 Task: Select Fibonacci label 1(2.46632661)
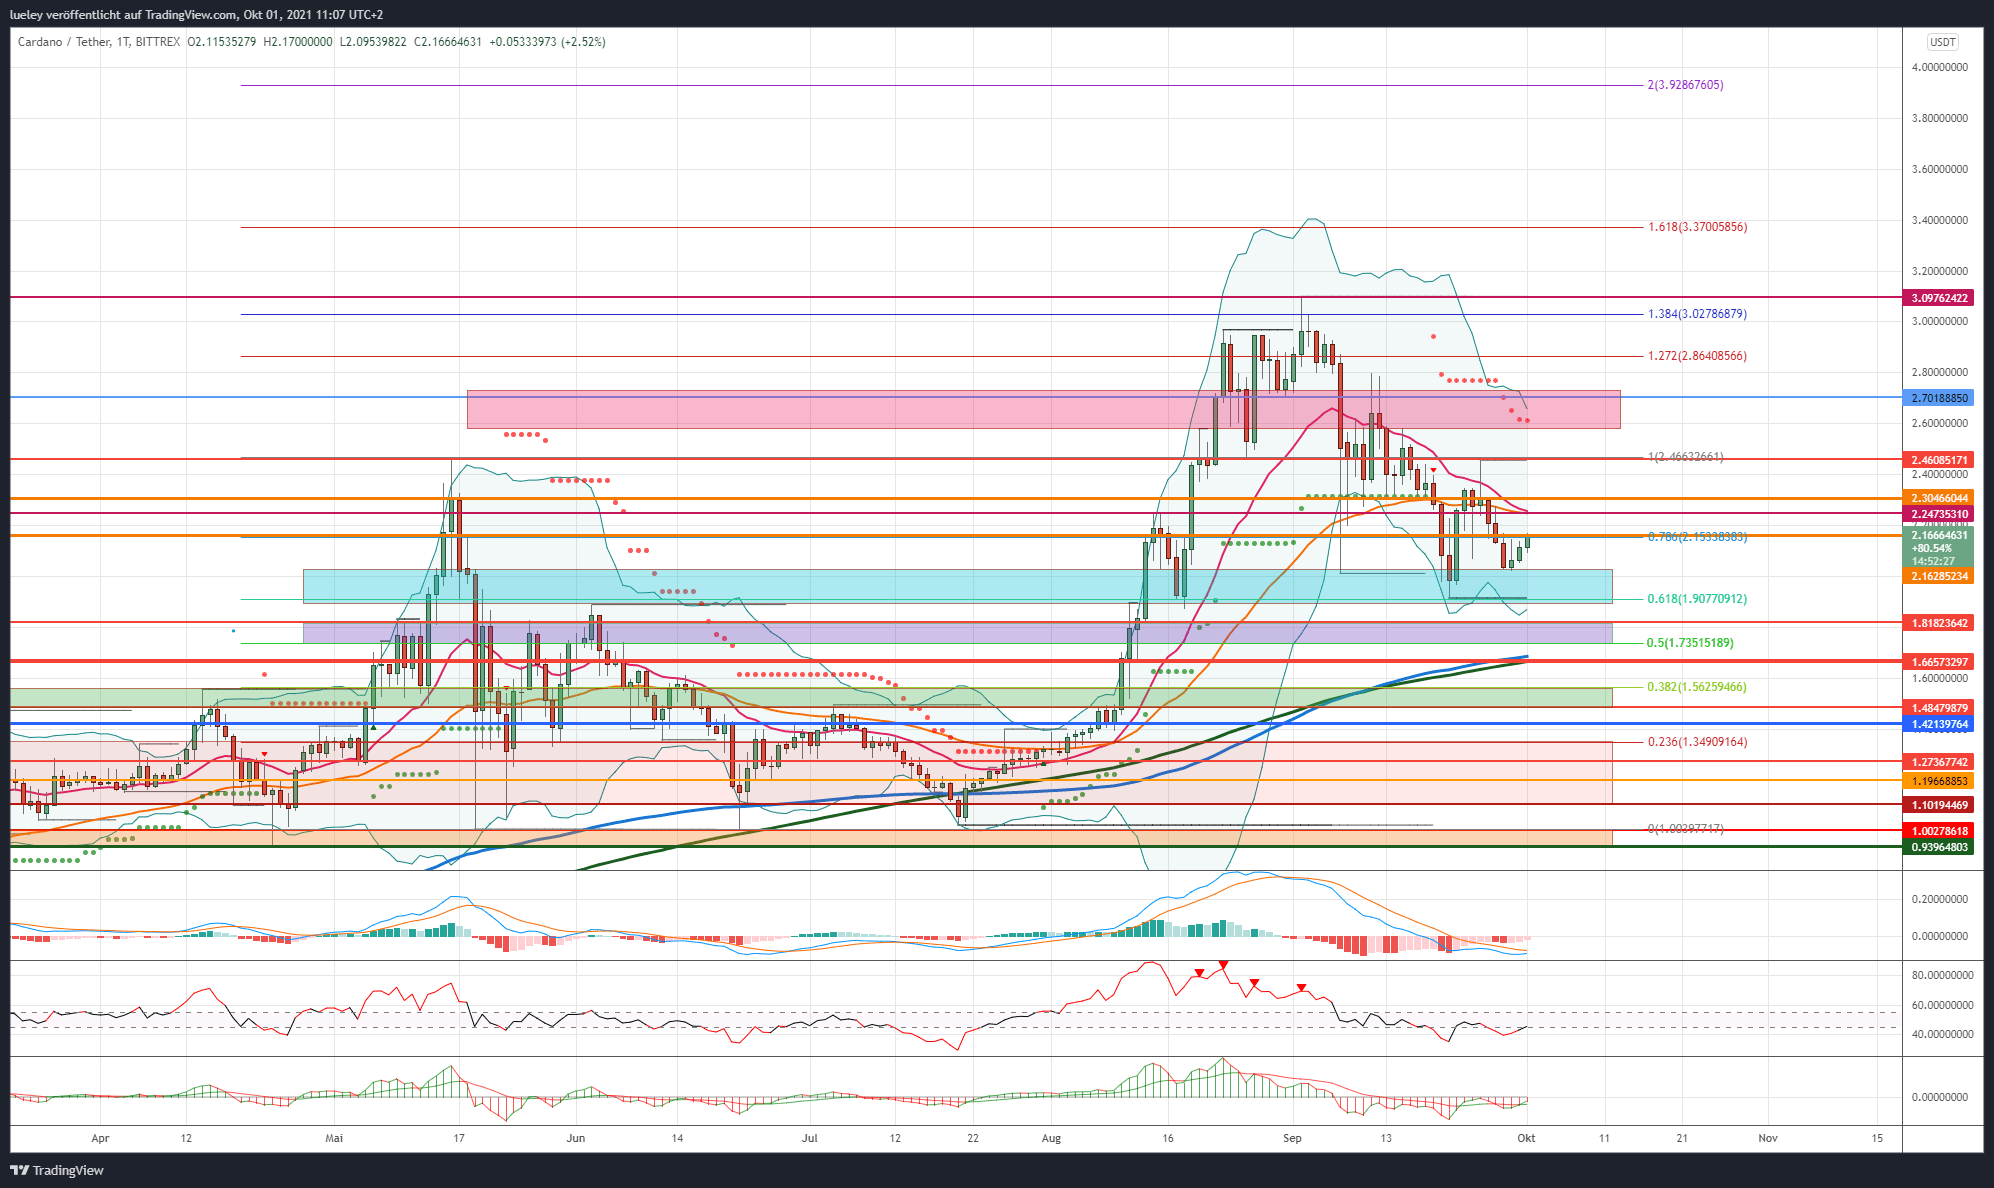[1685, 457]
